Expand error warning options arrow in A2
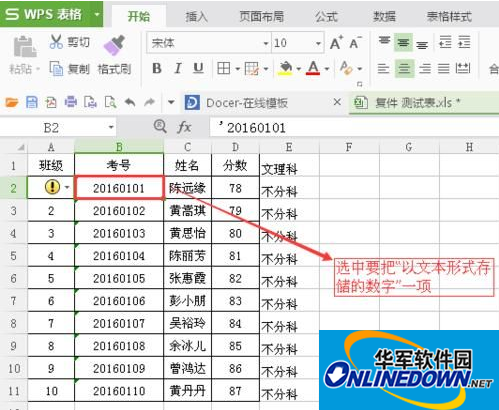 (x=67, y=188)
